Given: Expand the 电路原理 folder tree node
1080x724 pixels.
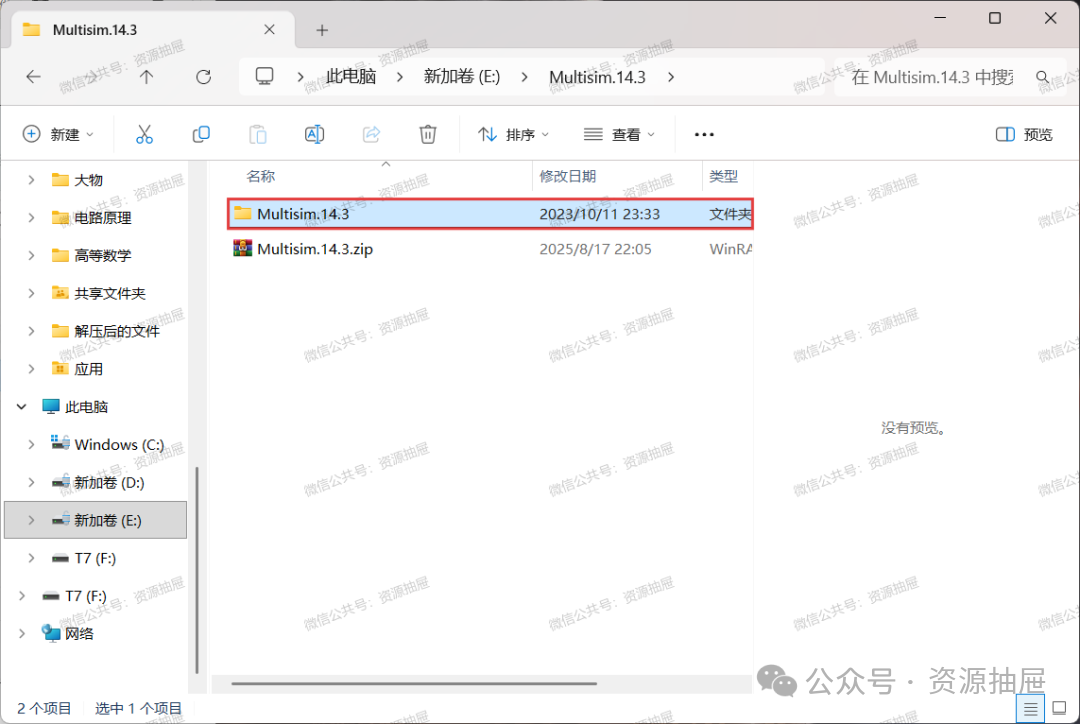Looking at the screenshot, I should [31, 218].
